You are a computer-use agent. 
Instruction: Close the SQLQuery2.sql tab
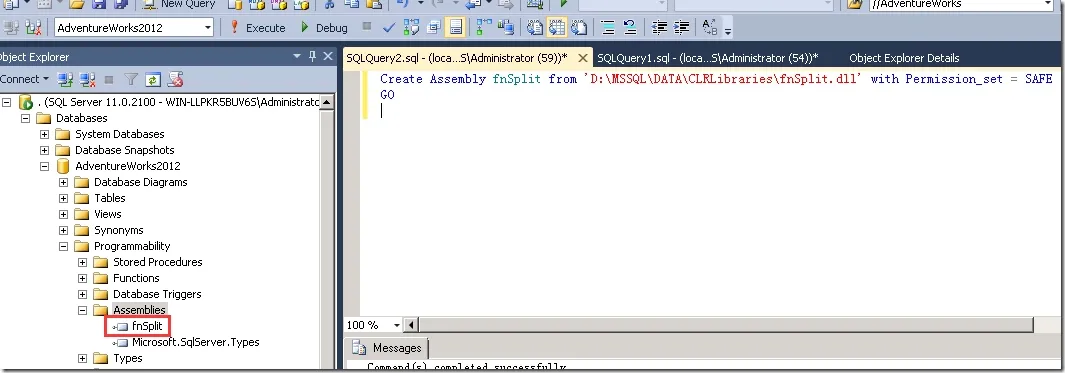[582, 58]
